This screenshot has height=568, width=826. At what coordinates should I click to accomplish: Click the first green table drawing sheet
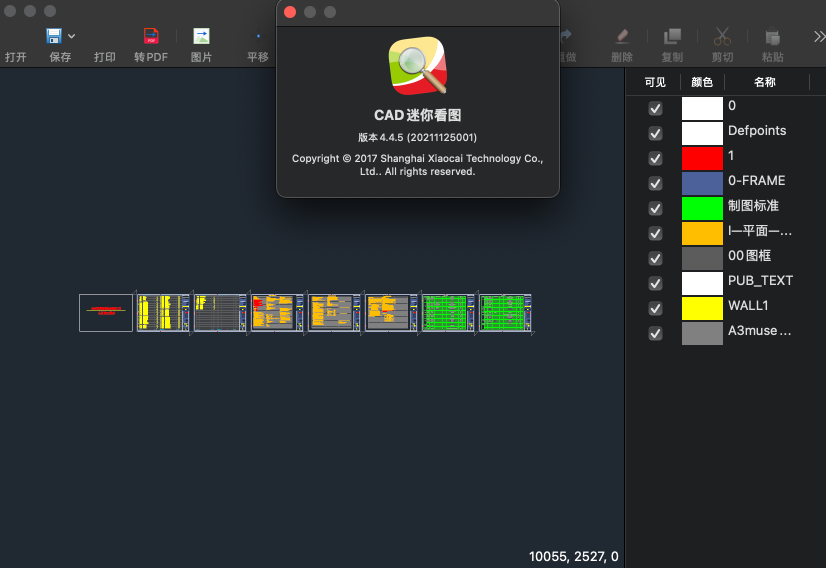tap(448, 313)
